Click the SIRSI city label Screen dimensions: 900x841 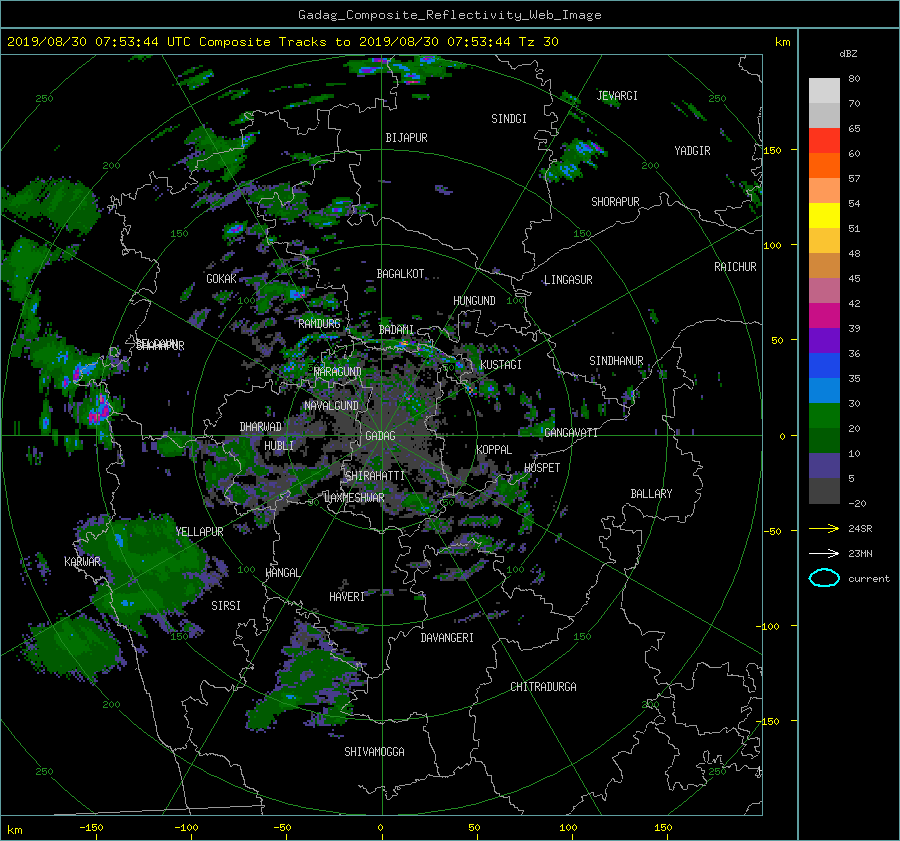tap(226, 606)
